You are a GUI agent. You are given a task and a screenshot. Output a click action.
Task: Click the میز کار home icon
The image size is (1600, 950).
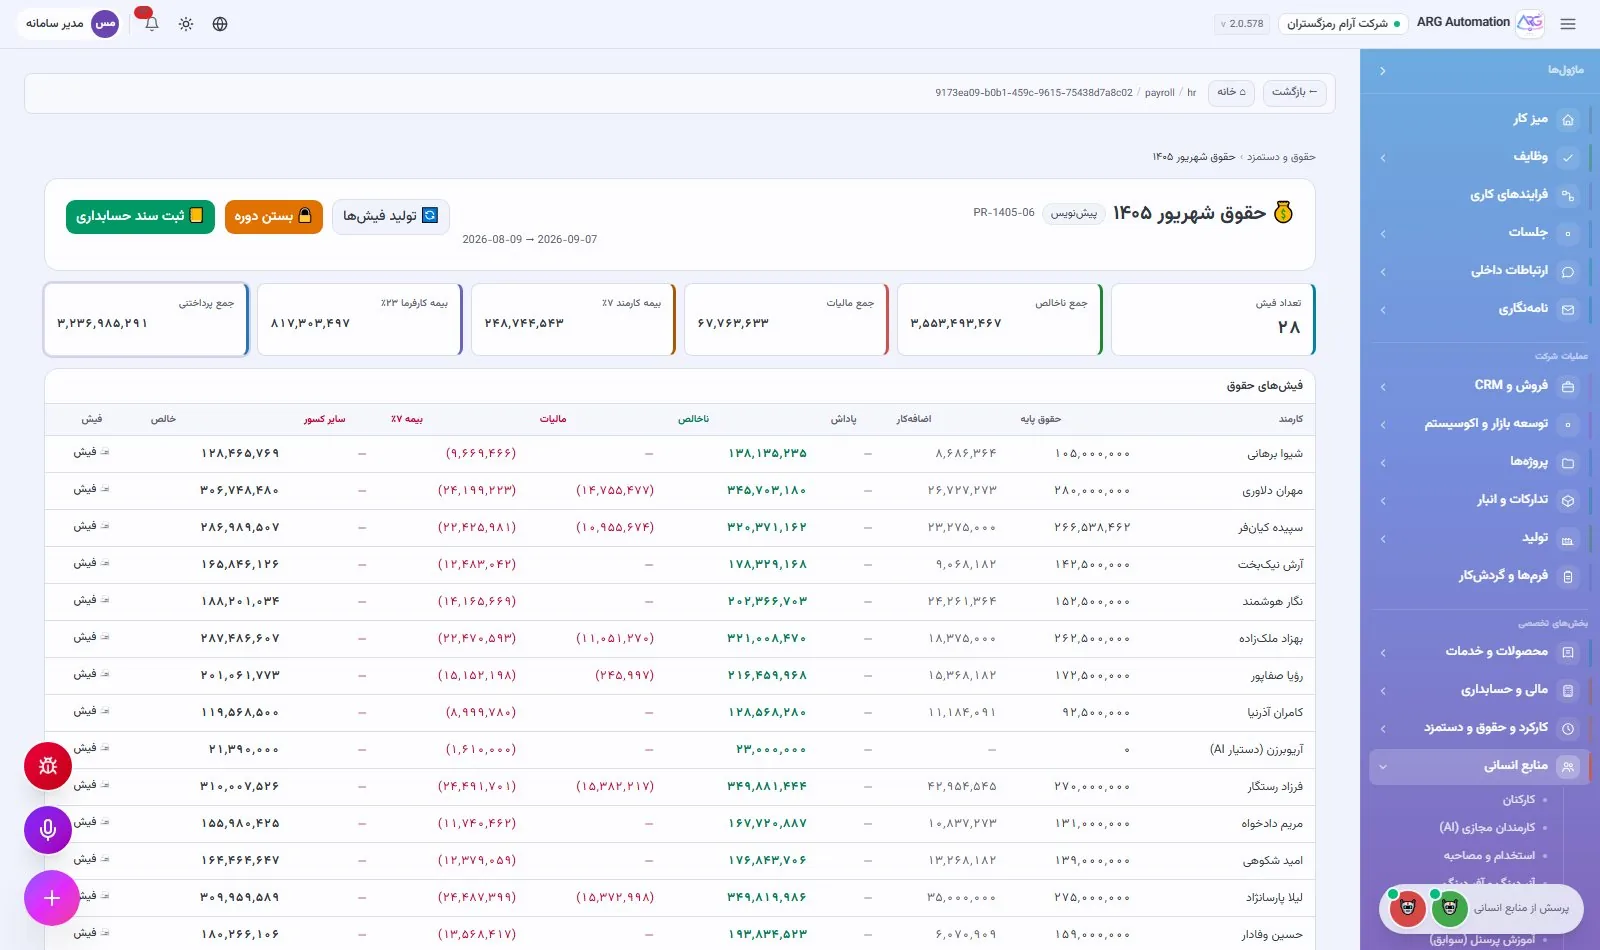pos(1568,120)
